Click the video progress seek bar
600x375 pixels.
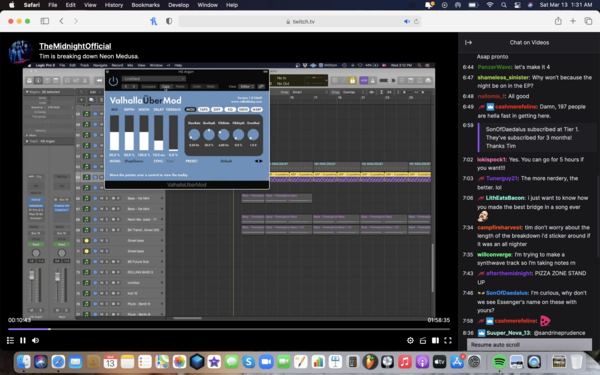coord(229,329)
